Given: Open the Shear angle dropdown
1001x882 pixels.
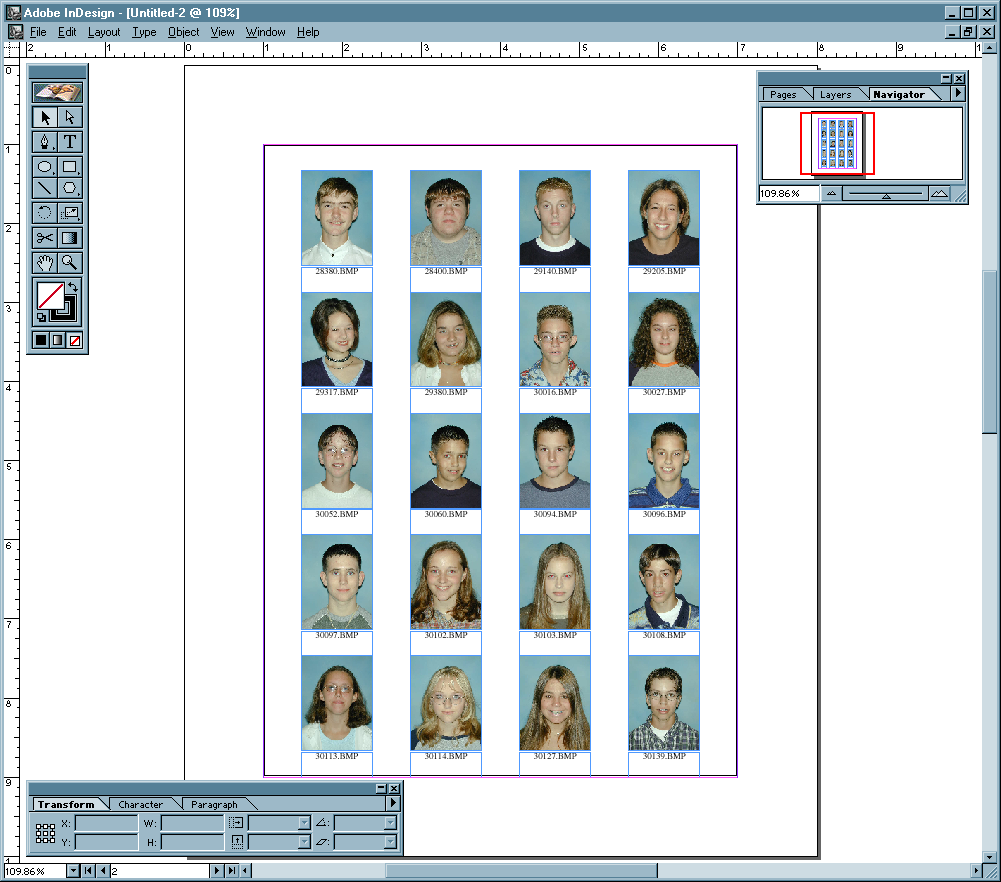Looking at the screenshot, I should point(390,842).
